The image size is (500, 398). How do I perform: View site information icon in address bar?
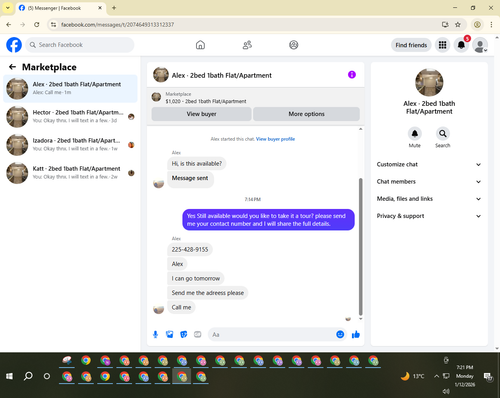point(53,25)
